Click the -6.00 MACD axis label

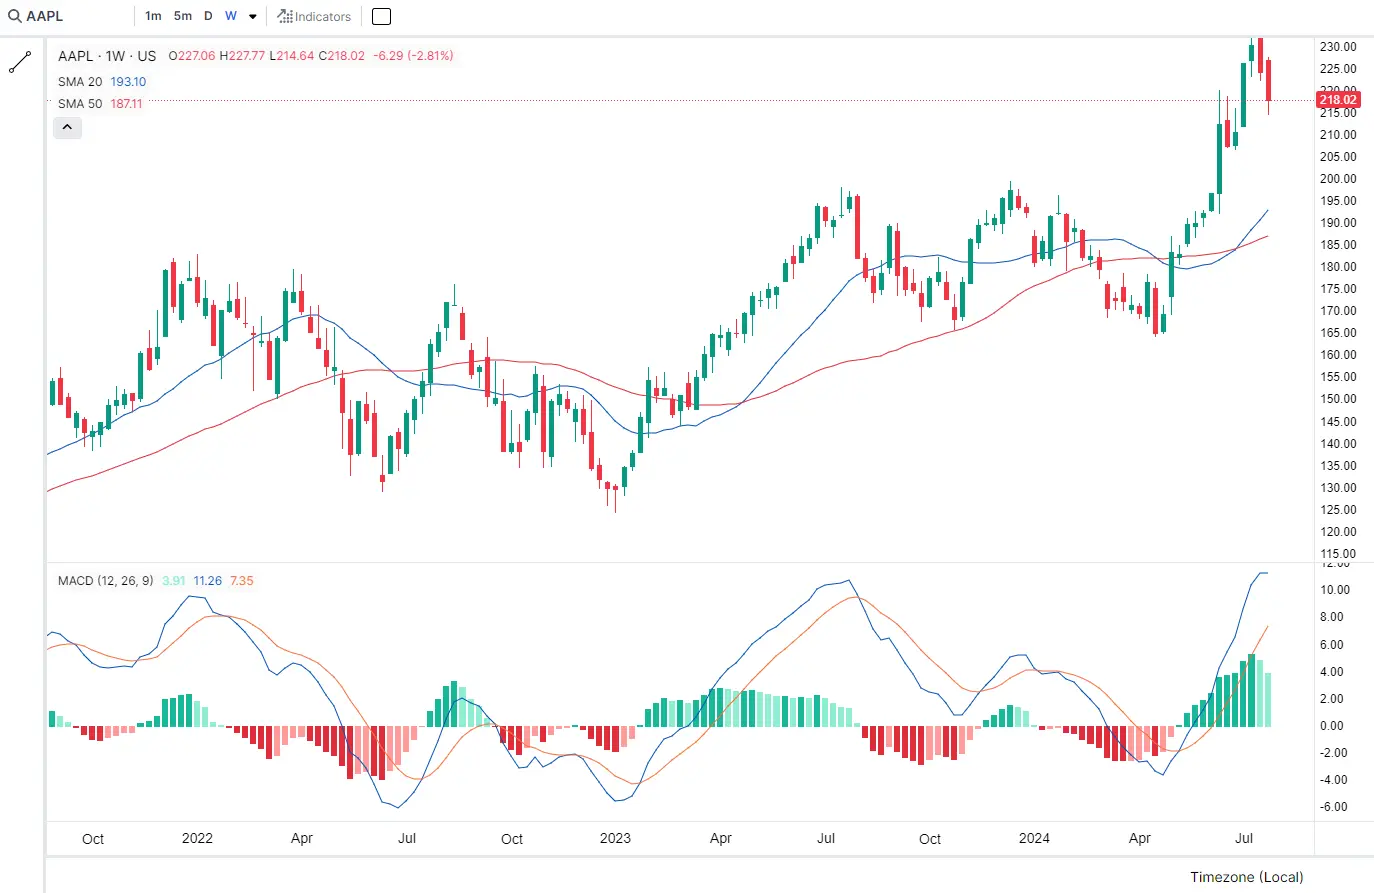(1334, 807)
